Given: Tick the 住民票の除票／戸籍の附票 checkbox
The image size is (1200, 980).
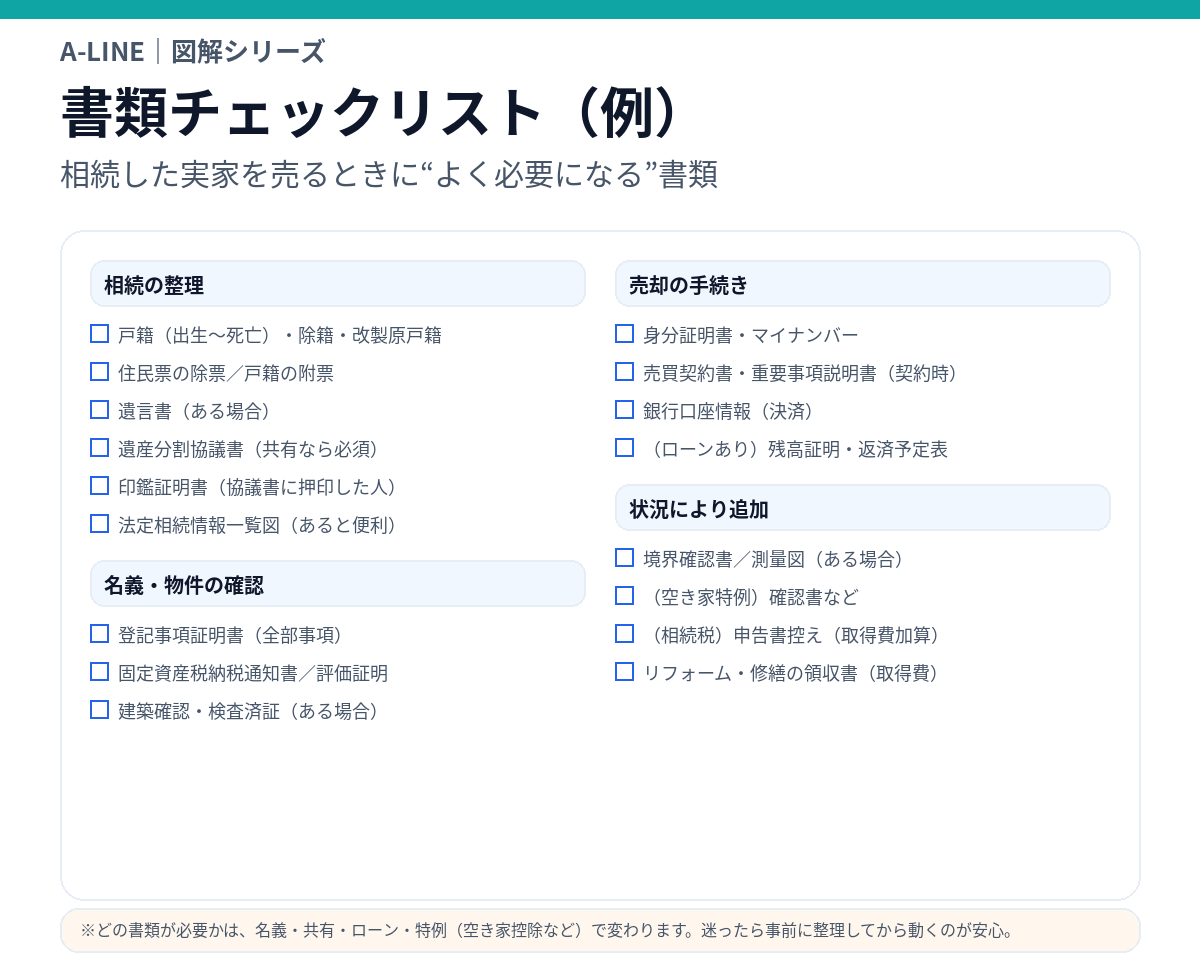Looking at the screenshot, I should (100, 372).
